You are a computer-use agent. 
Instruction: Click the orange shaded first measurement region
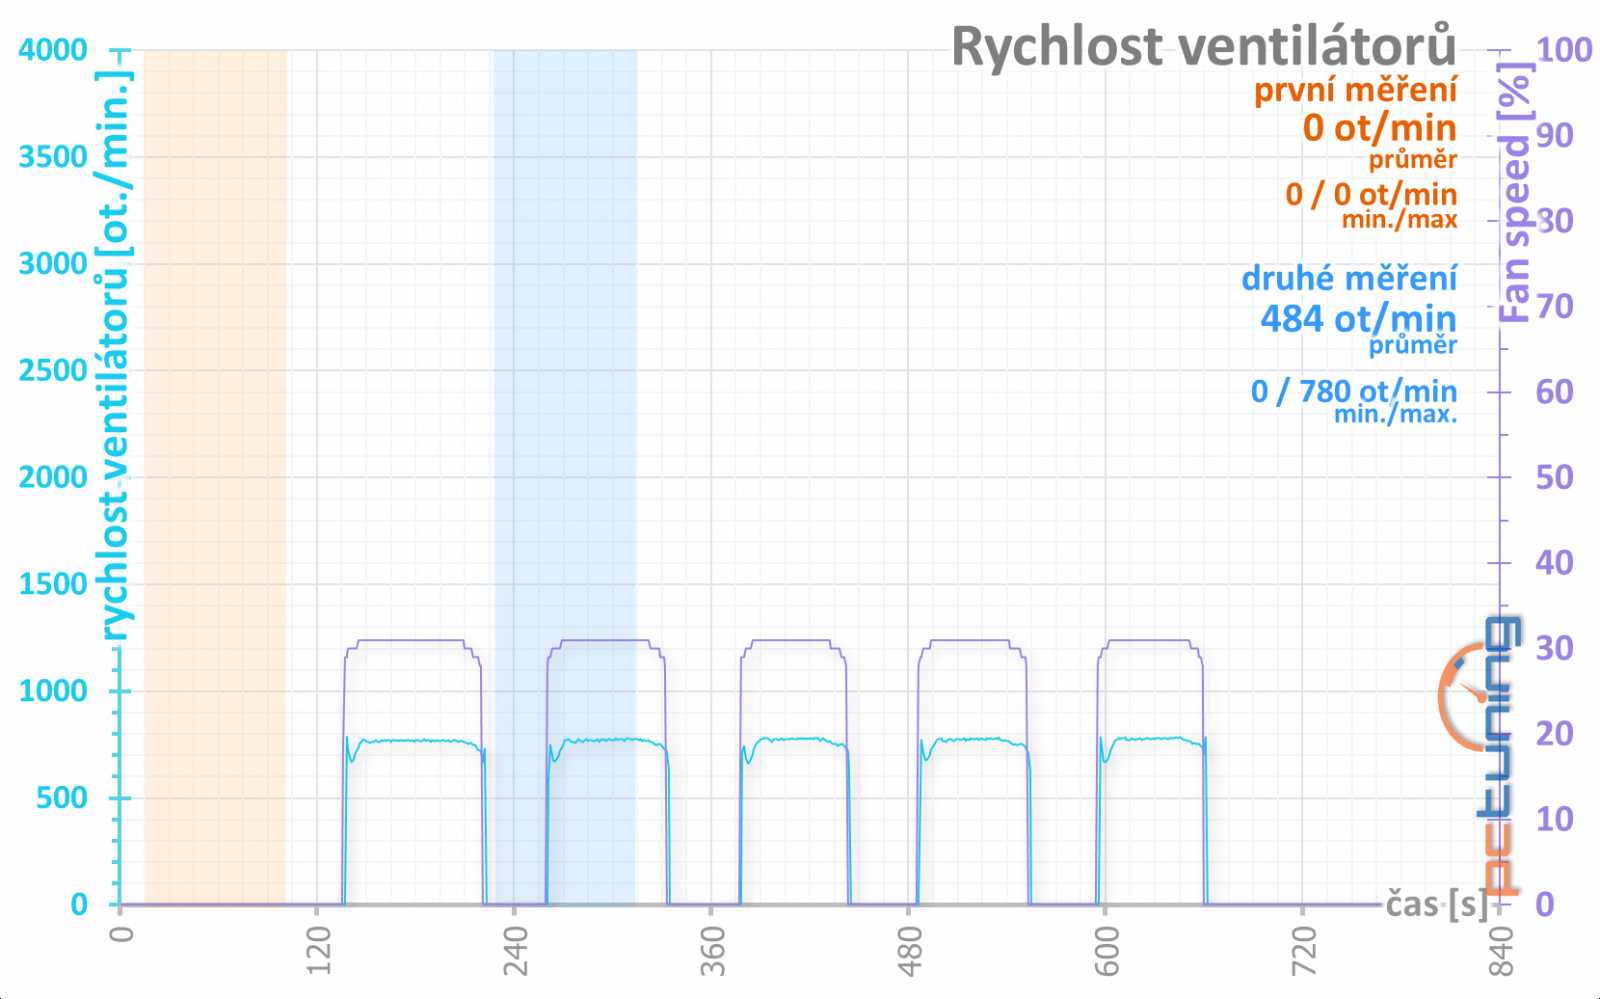click(215, 477)
